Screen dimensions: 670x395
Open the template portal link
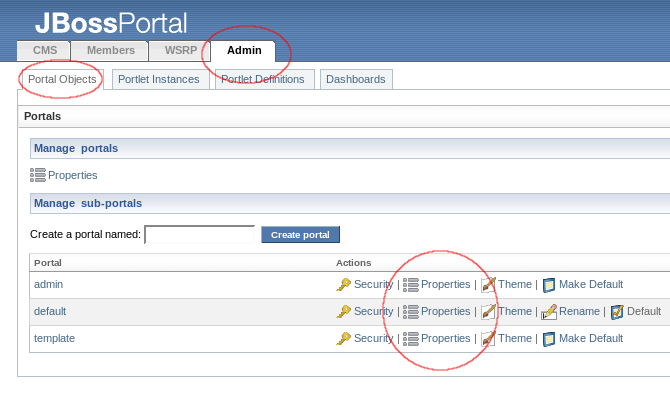[54, 339]
